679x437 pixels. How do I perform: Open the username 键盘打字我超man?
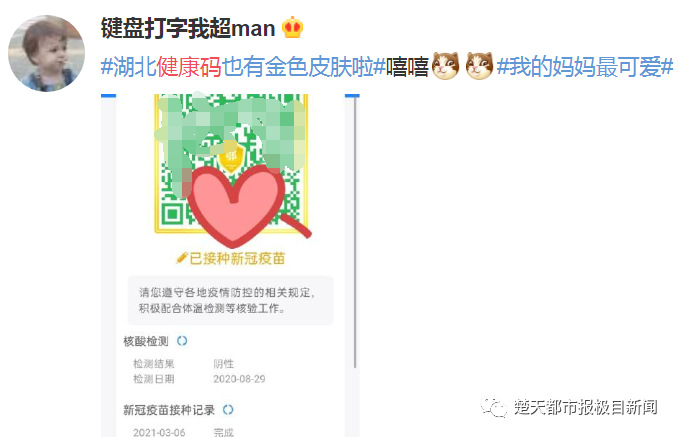[188, 28]
